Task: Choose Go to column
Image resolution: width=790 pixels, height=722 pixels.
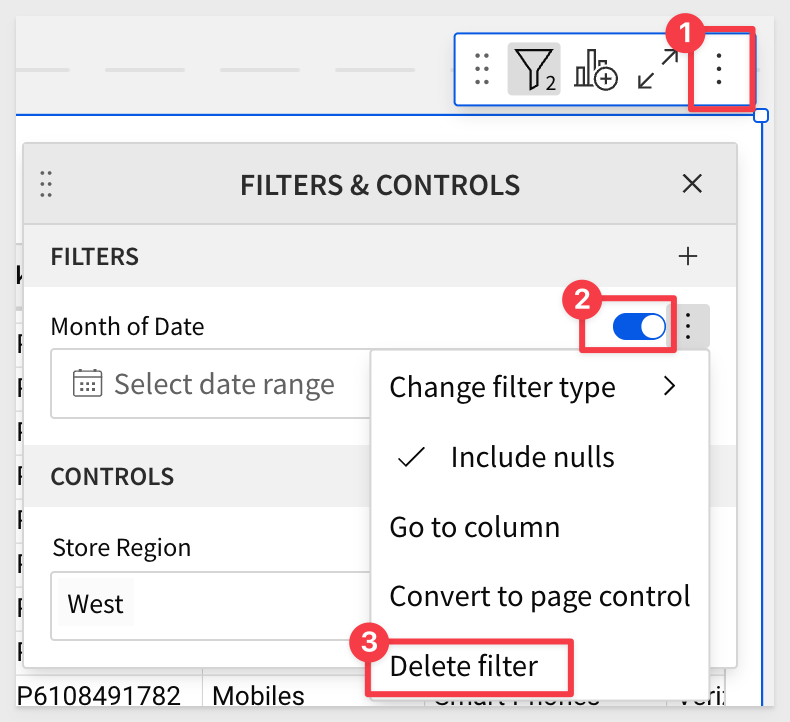Action: (x=539, y=527)
